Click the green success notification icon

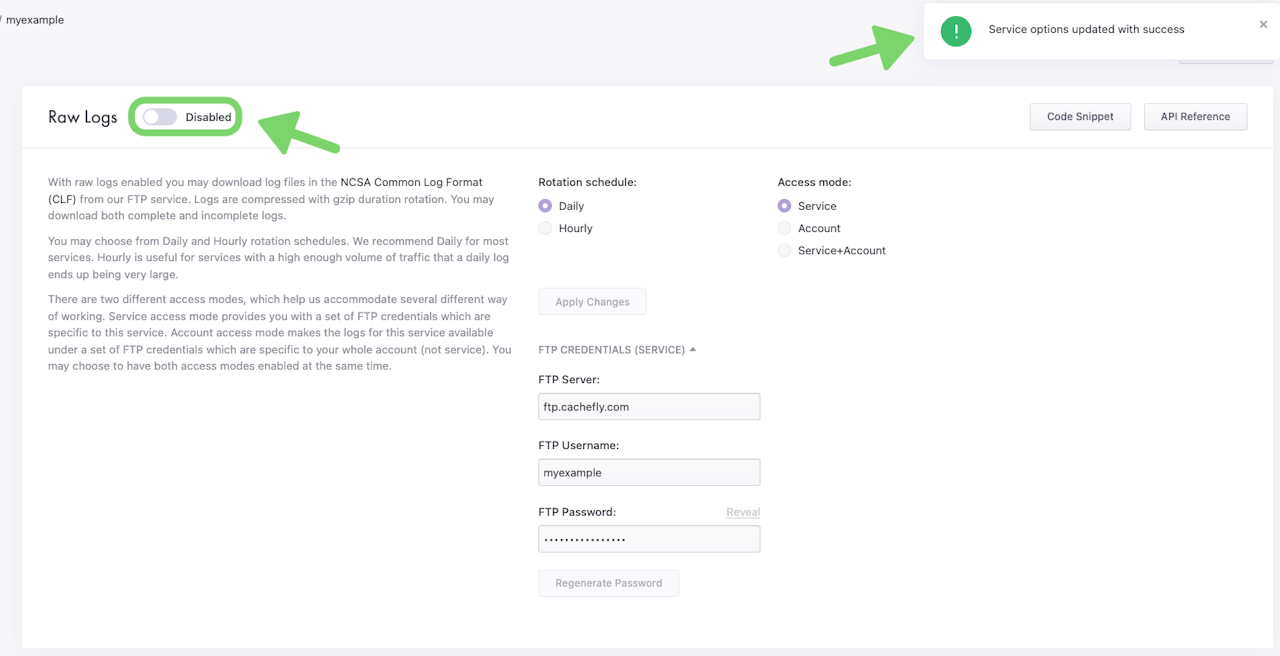click(956, 31)
